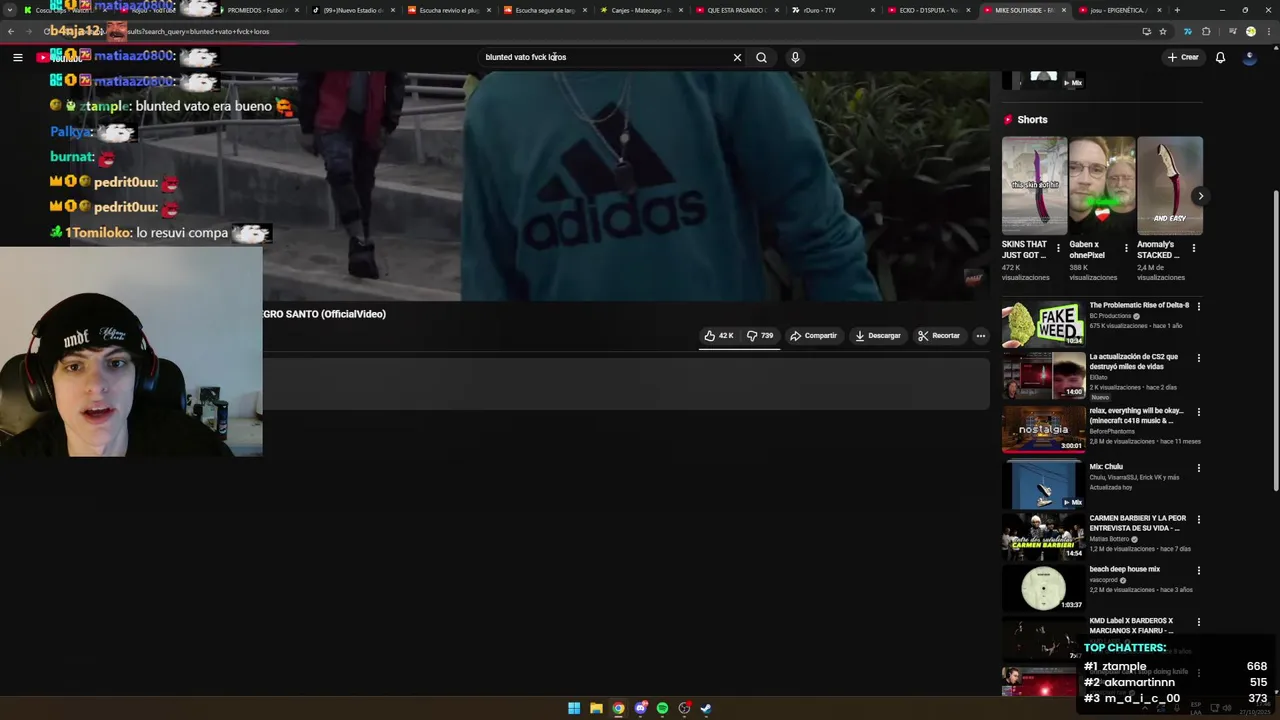Viewport: 1280px width, 720px height.
Task: Open the YouTube hamburger guide menu
Action: pos(17,57)
